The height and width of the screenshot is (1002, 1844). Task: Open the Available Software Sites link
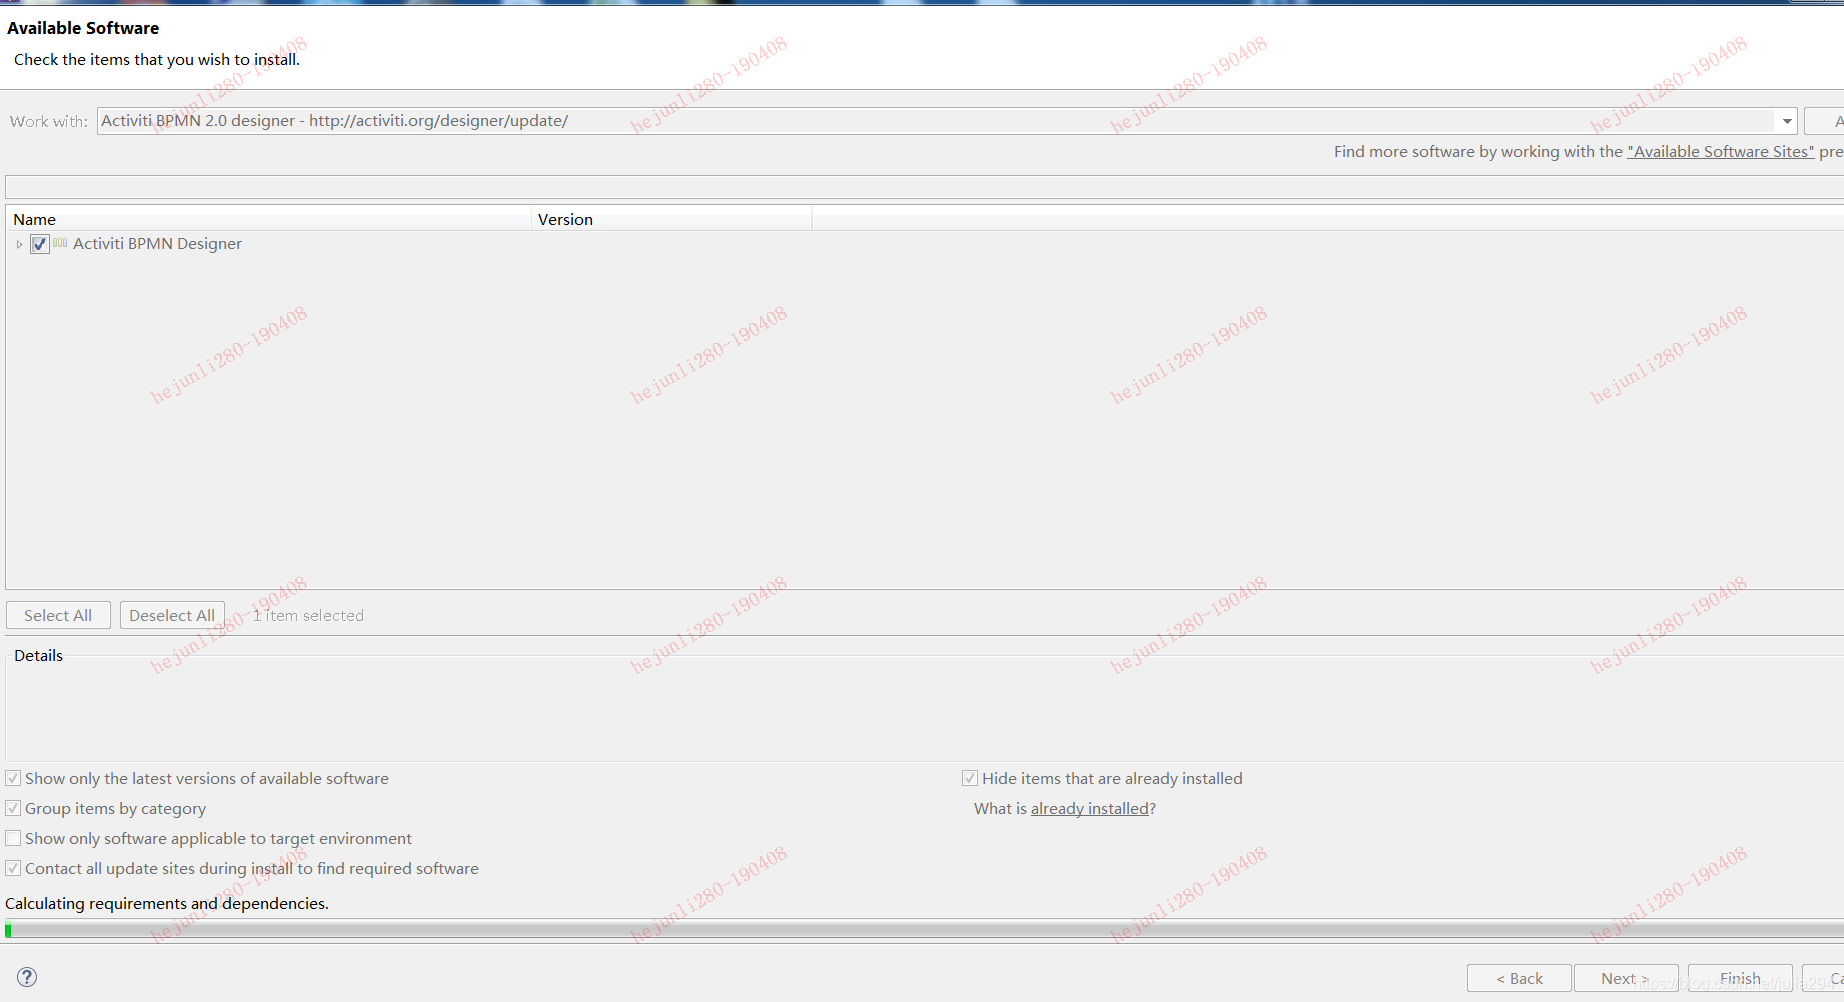pos(1720,151)
